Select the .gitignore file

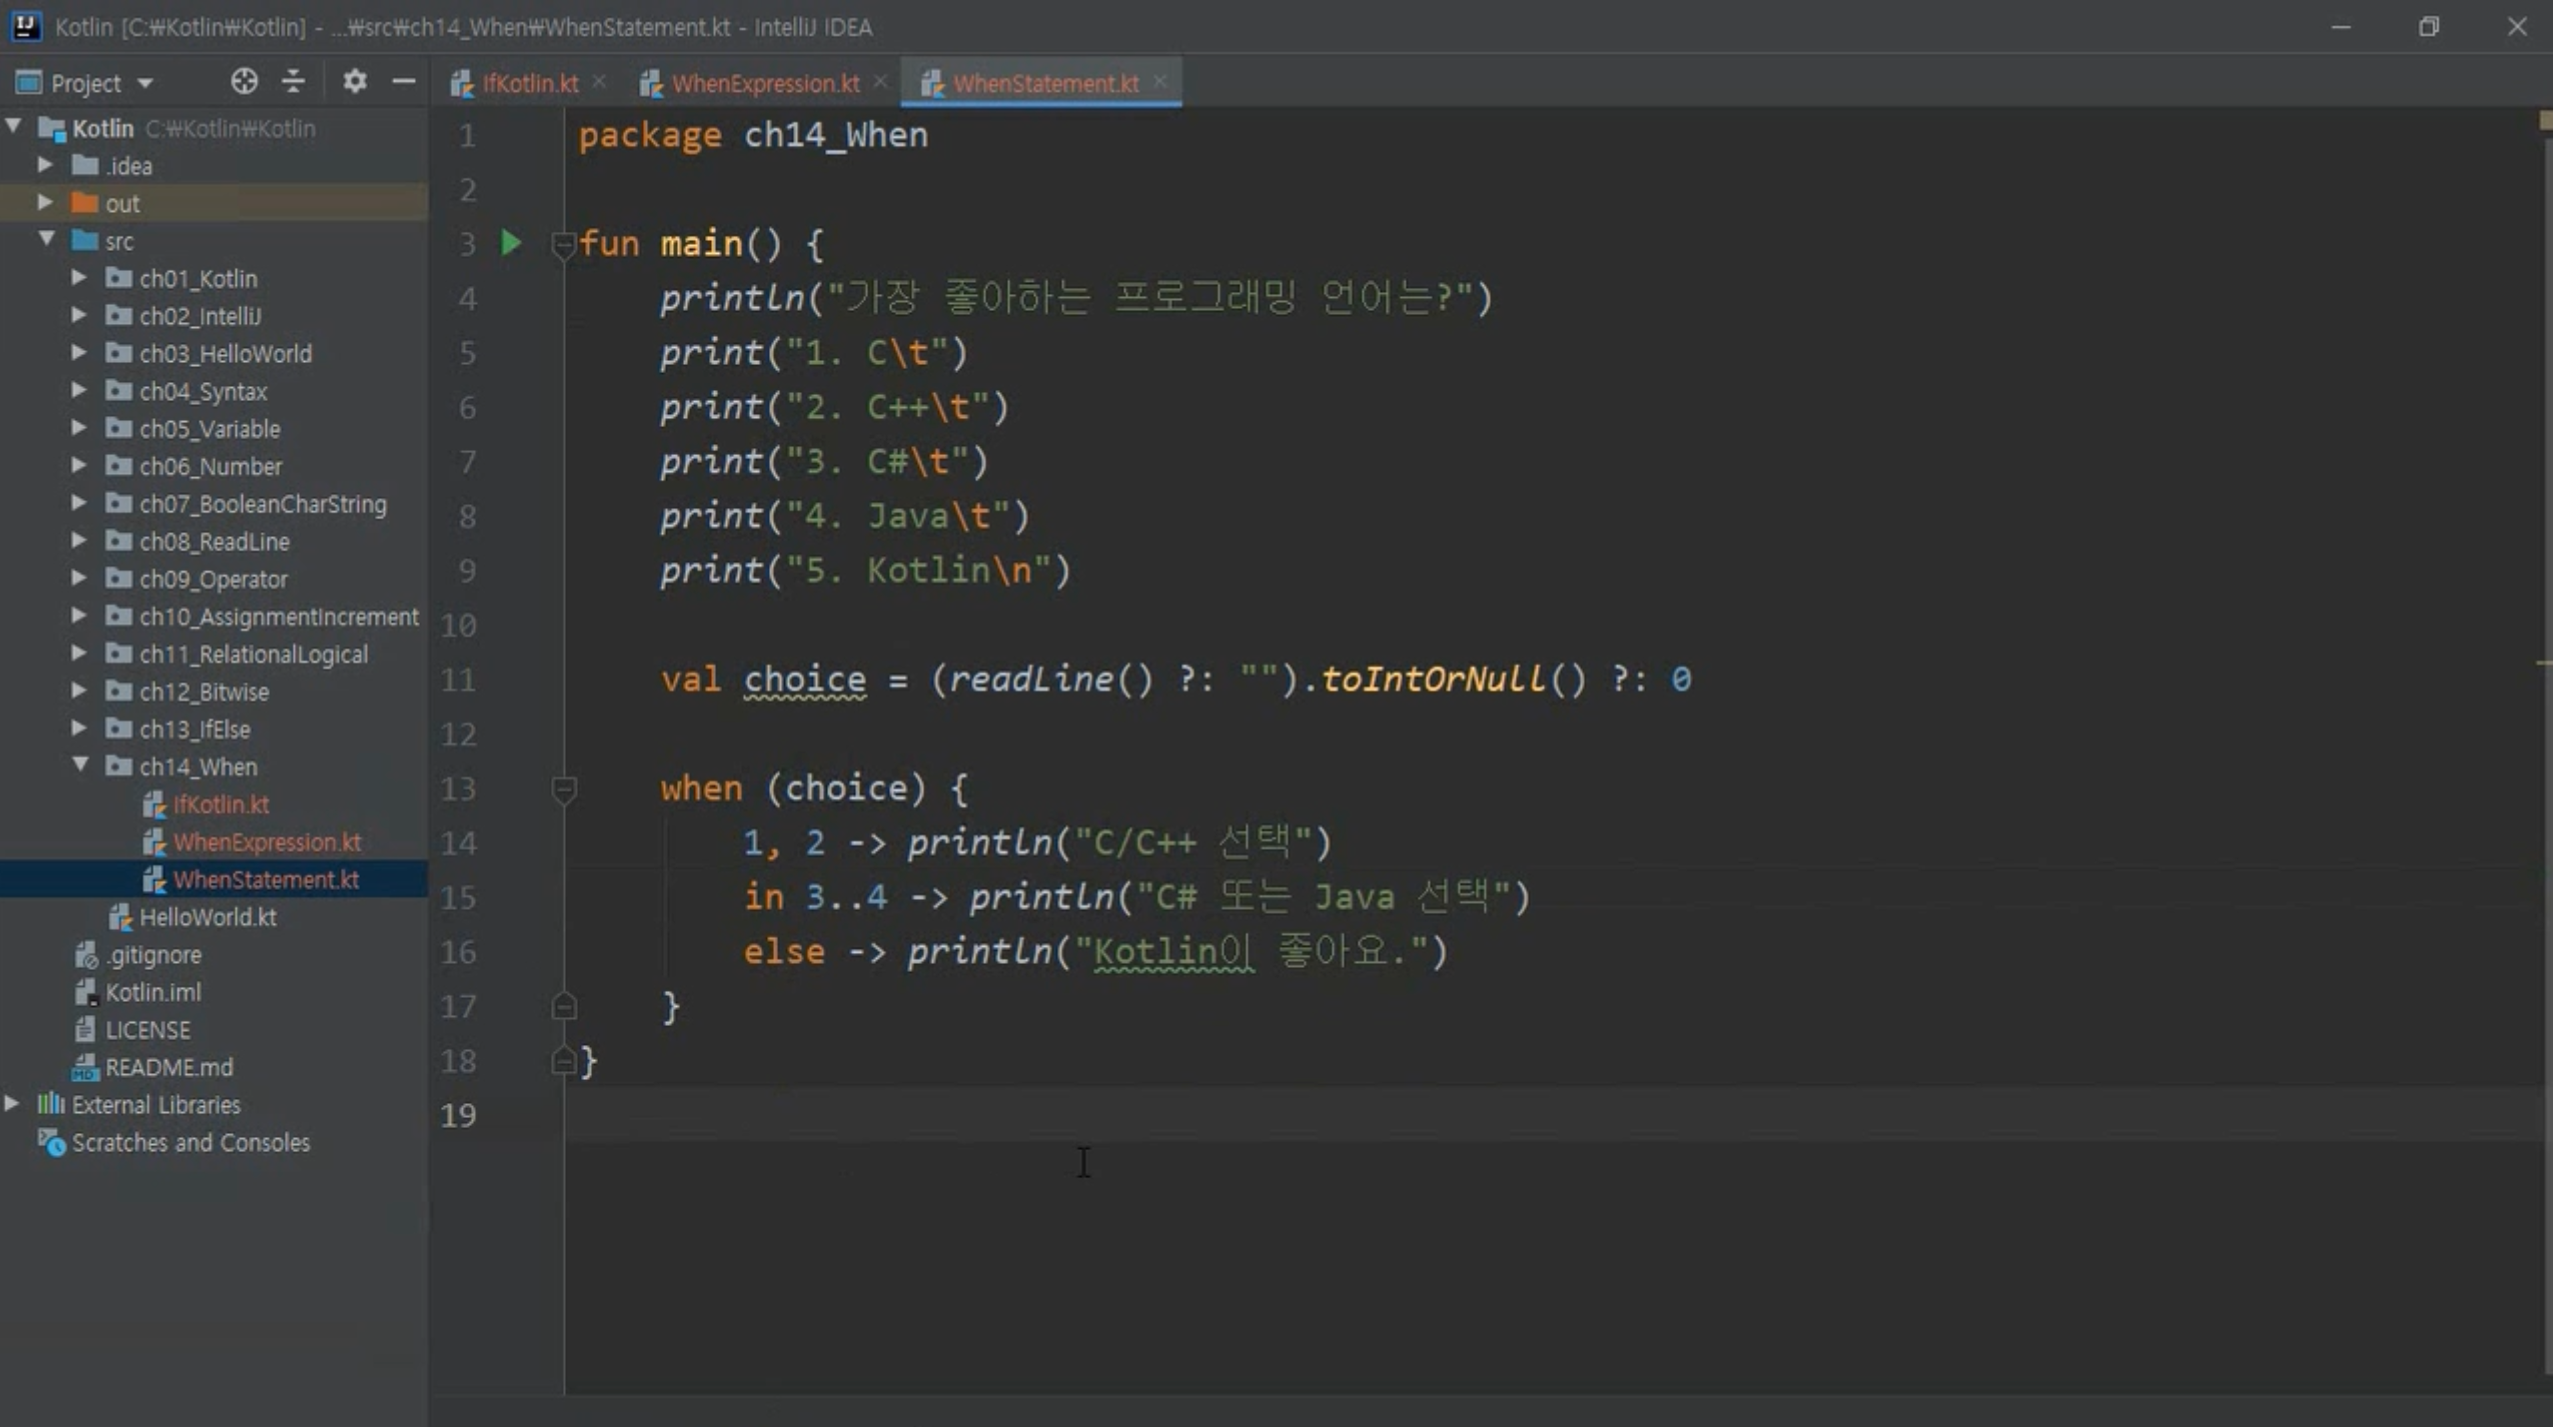point(154,955)
